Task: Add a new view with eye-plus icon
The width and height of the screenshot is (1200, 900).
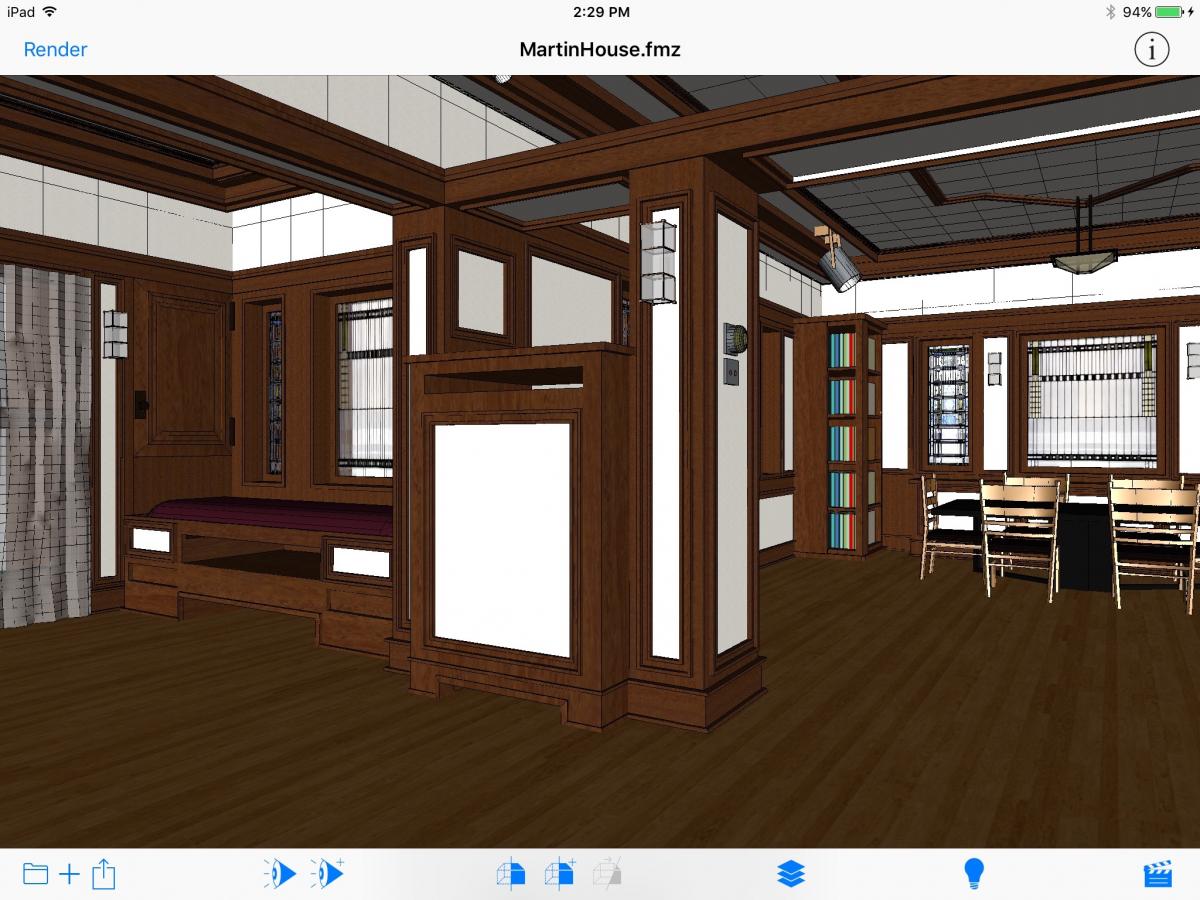Action: pyautogui.click(x=327, y=873)
